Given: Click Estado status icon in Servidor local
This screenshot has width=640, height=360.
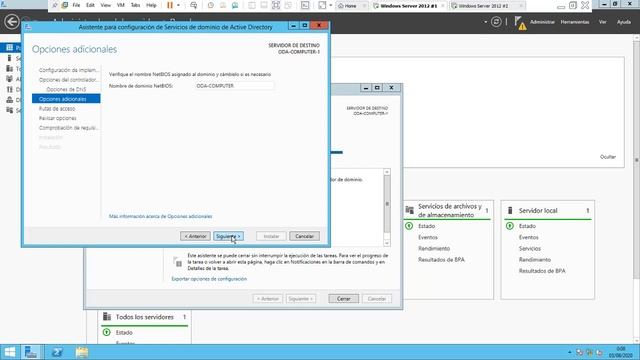Looking at the screenshot, I should click(x=510, y=226).
